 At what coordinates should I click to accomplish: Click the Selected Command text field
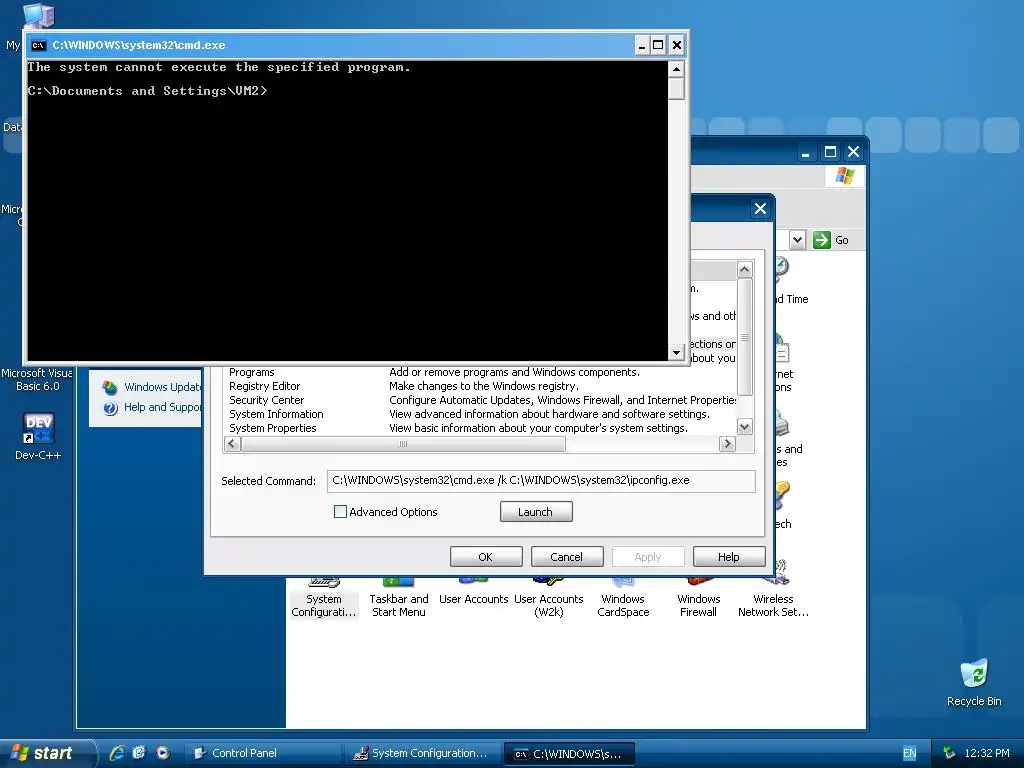541,481
